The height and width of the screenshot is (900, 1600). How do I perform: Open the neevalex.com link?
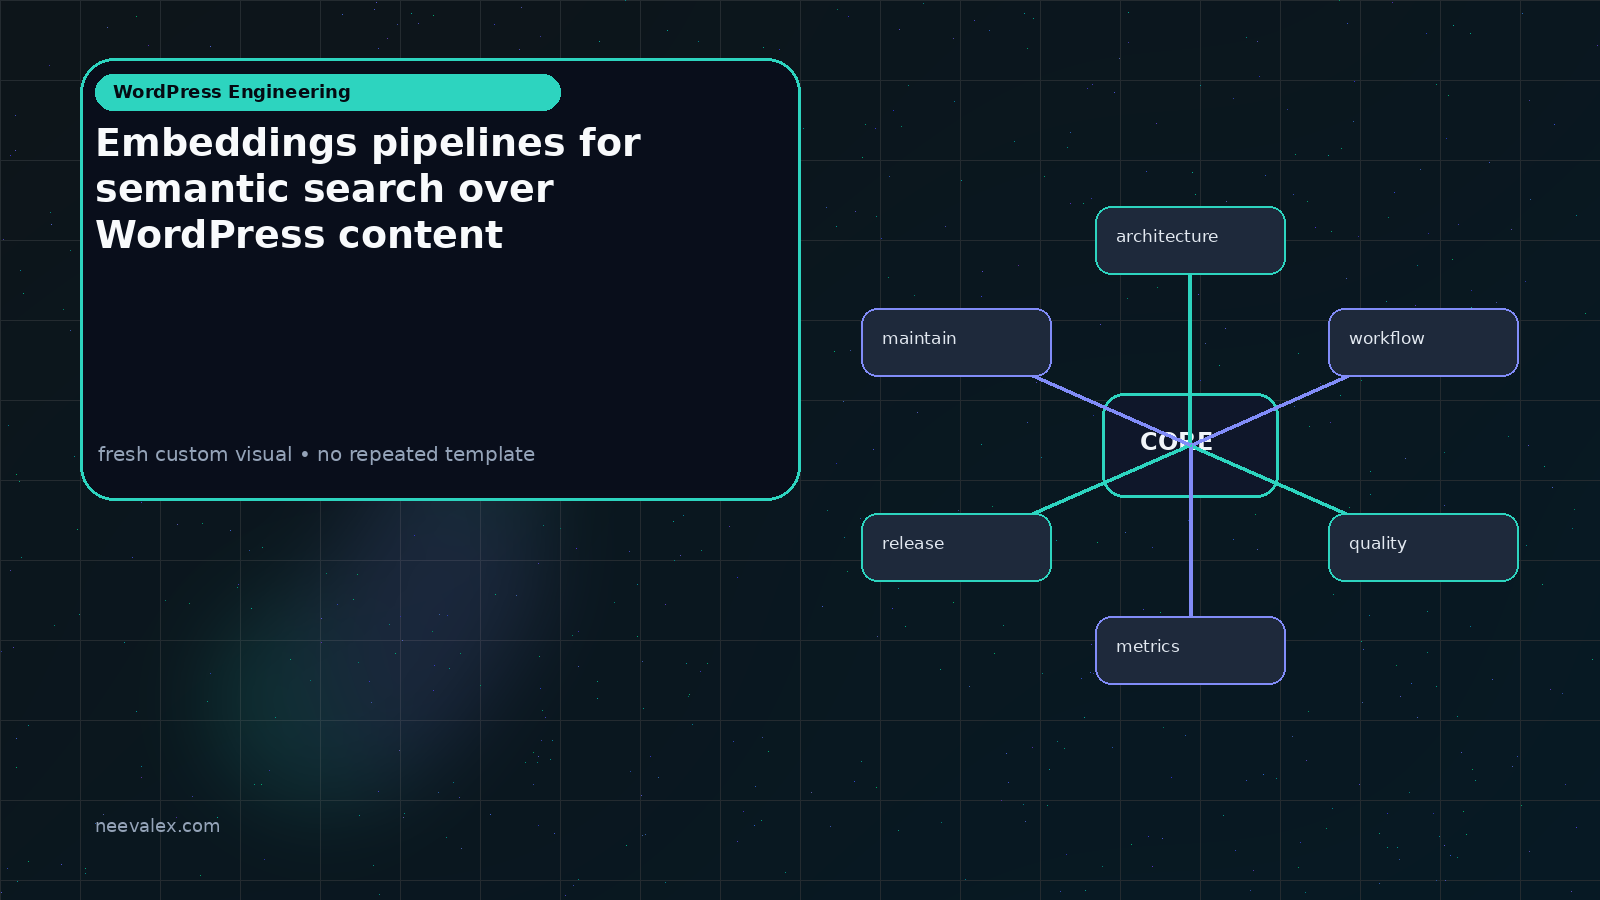click(x=157, y=826)
